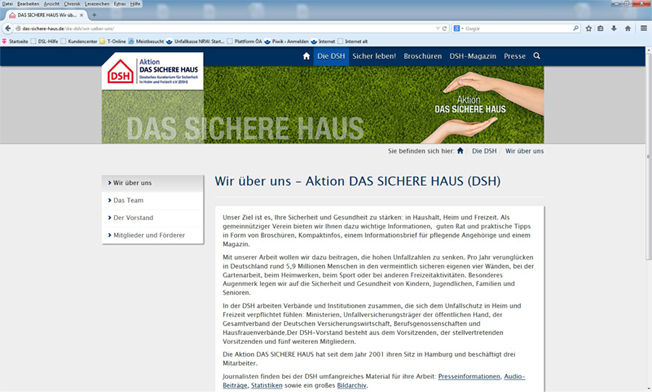The width and height of the screenshot is (652, 392).
Task: Open the Piwik Anmelden bookmark
Action: click(286, 41)
